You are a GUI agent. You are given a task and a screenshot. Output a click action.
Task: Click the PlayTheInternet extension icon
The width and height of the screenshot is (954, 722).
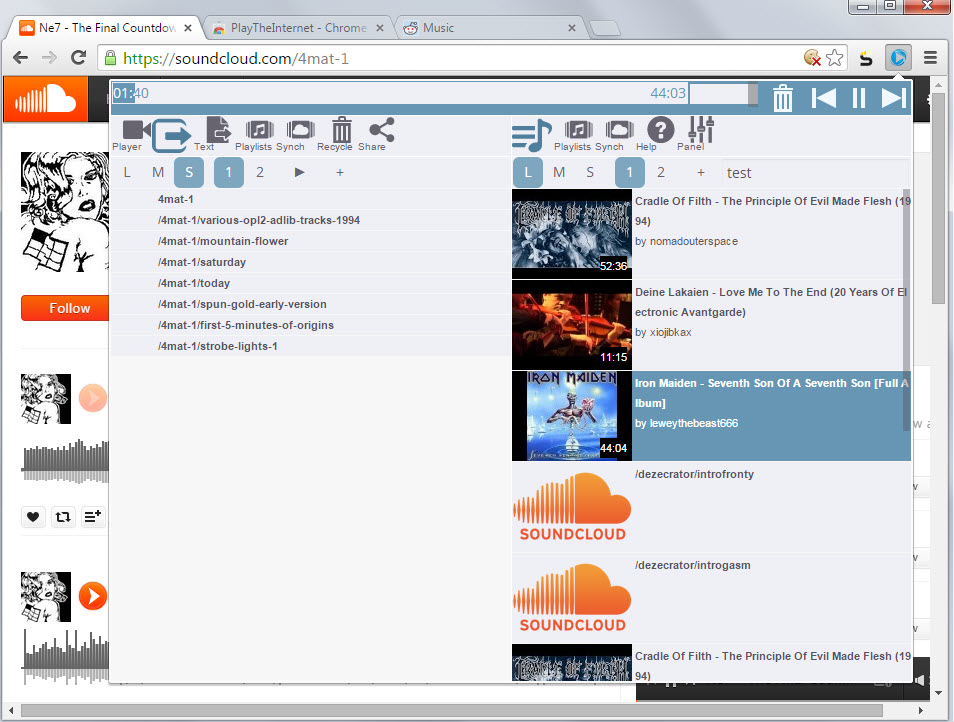(898, 58)
